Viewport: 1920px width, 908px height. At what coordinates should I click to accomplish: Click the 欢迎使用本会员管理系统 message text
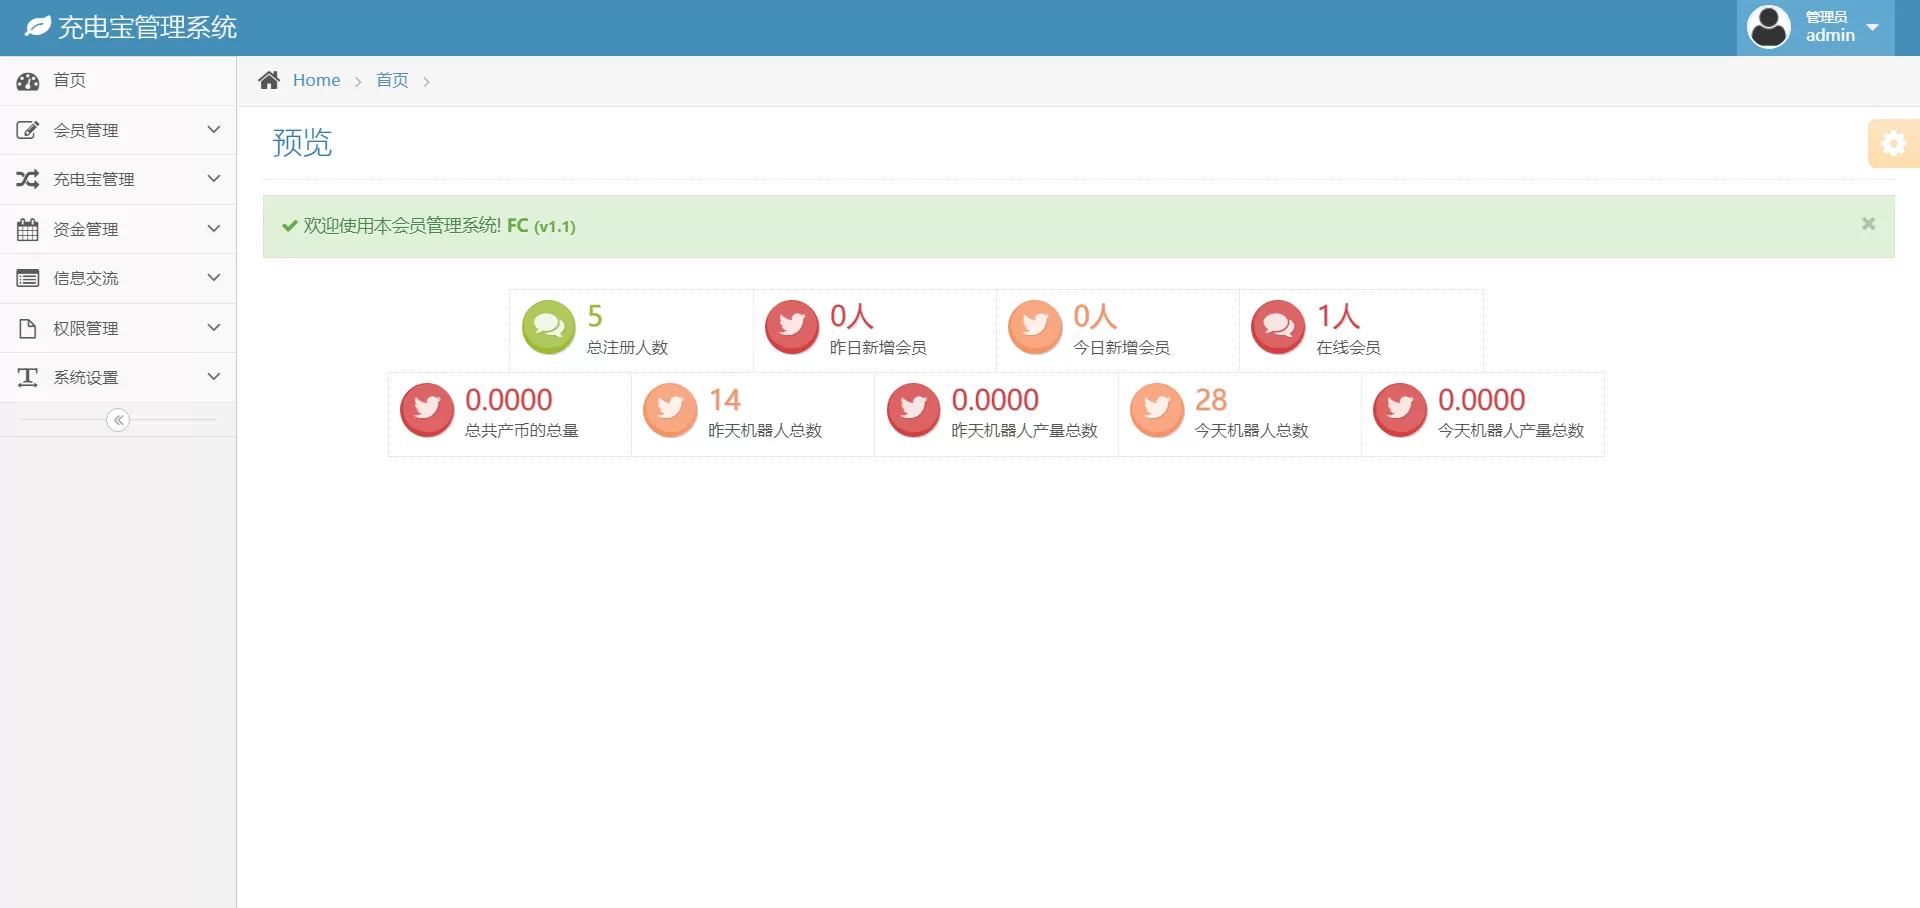click(402, 226)
